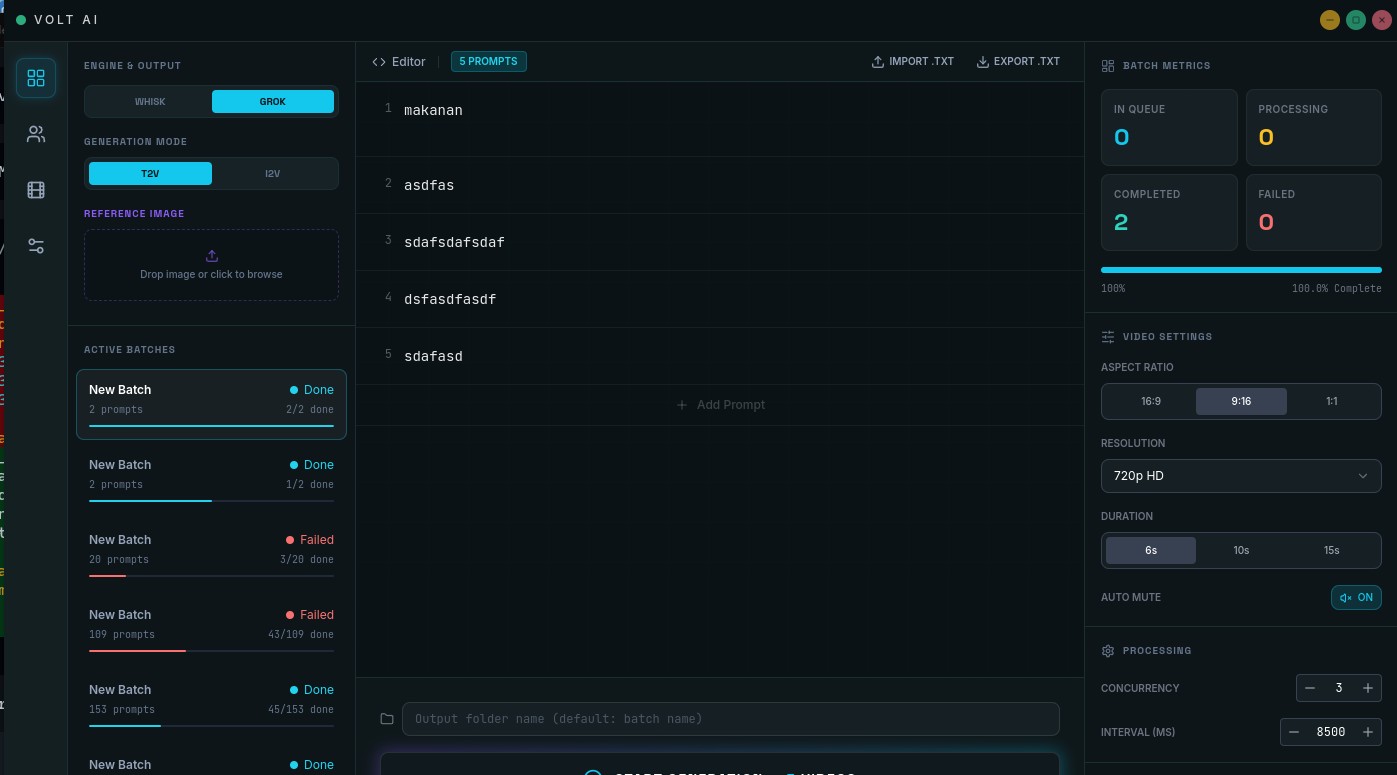Set duration to 15s

(x=1332, y=550)
